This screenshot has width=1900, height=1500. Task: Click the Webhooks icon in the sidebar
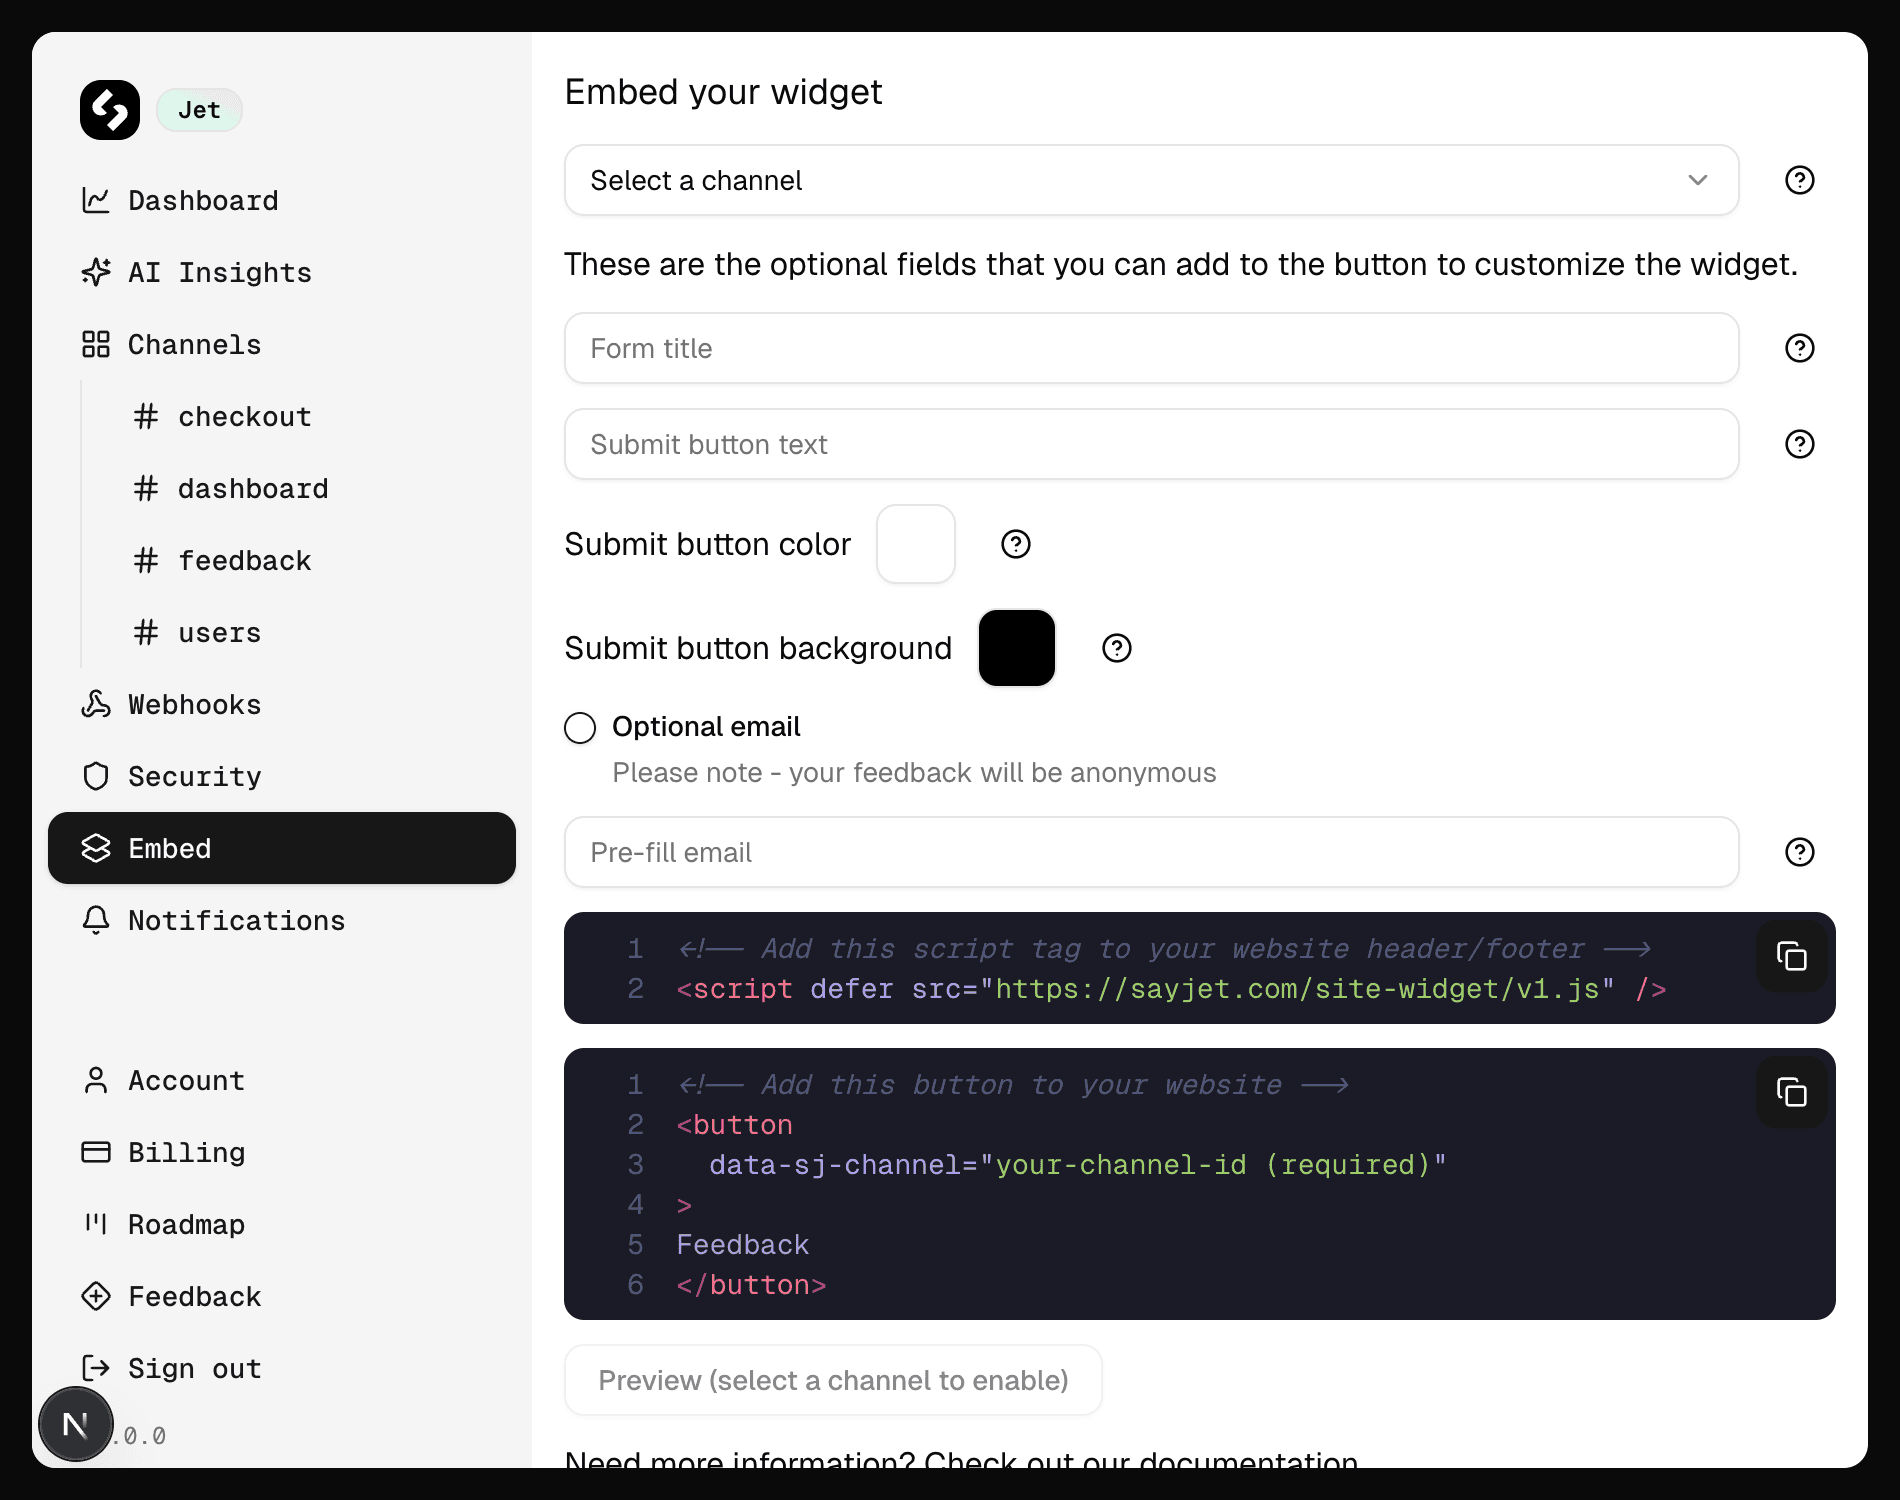pos(96,704)
